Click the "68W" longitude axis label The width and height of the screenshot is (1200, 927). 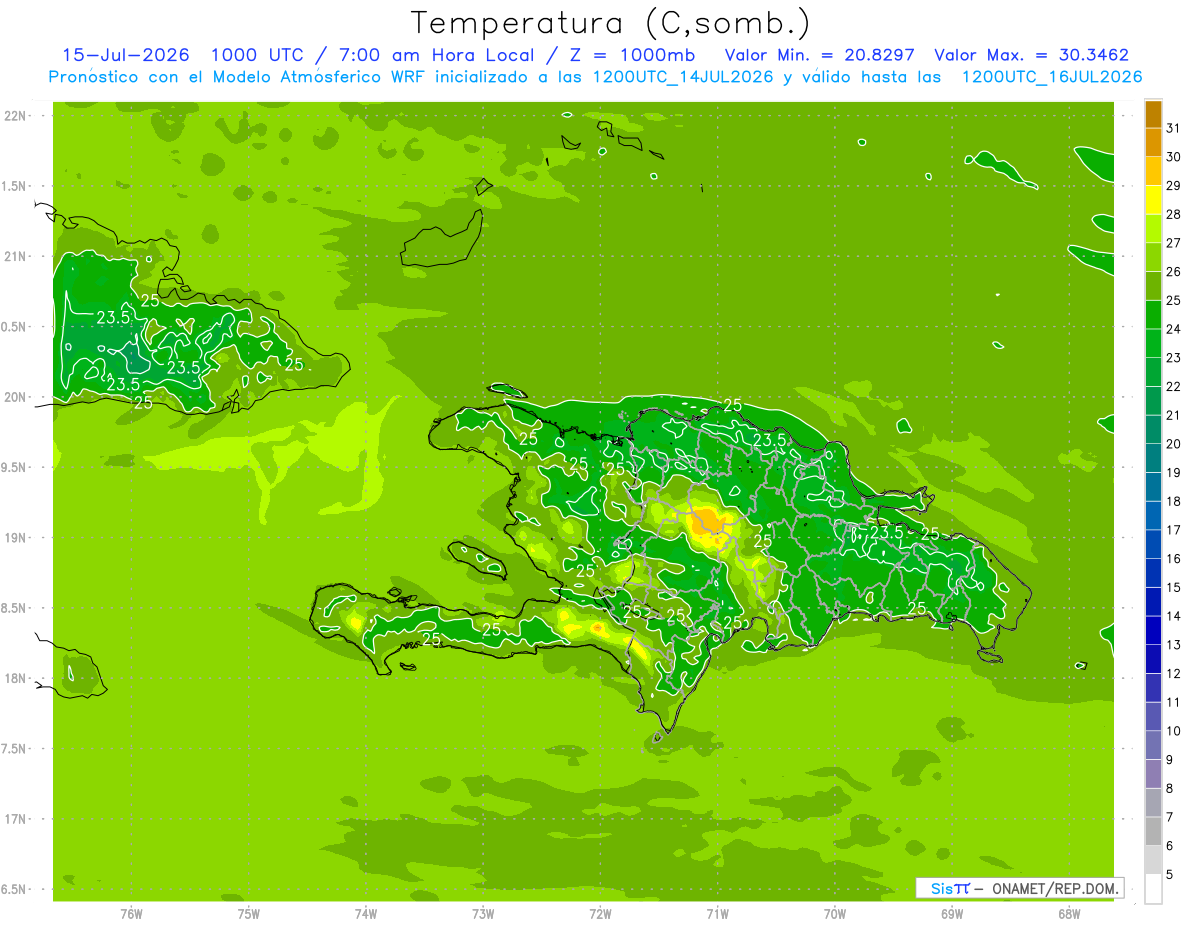1069,914
